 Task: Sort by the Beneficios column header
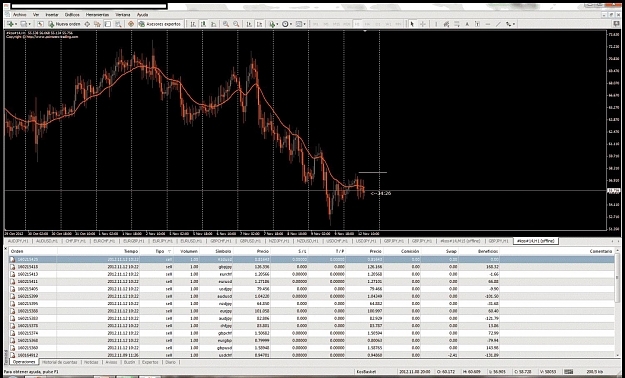480,251
